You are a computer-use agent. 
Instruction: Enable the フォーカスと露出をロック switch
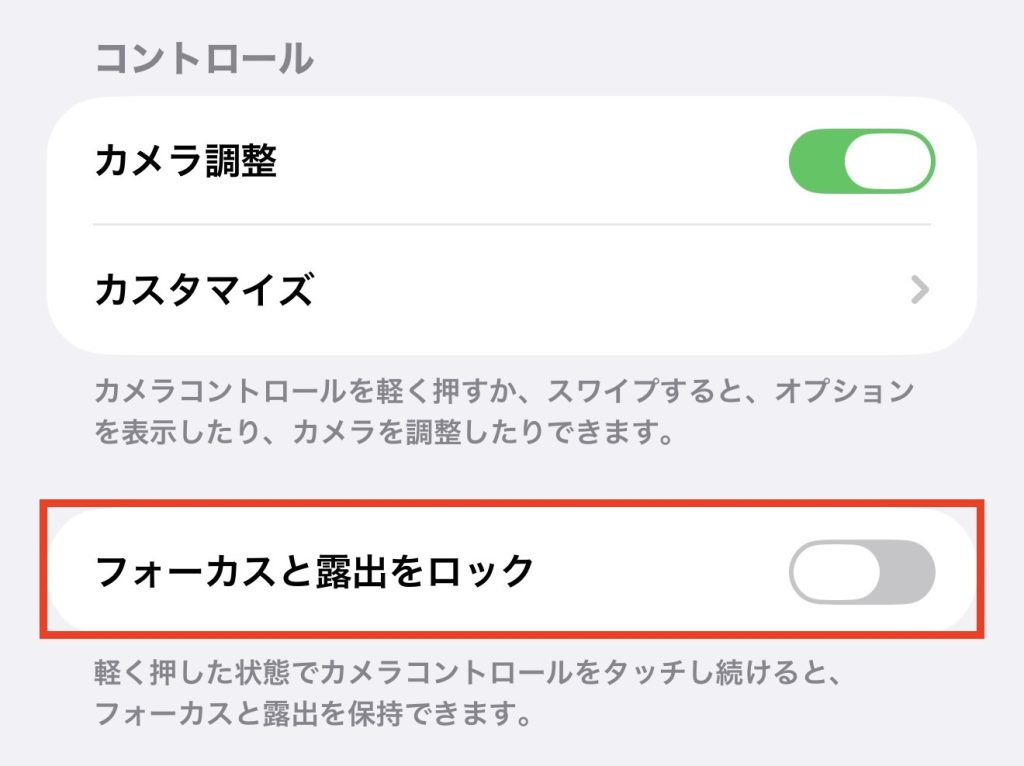click(x=861, y=573)
